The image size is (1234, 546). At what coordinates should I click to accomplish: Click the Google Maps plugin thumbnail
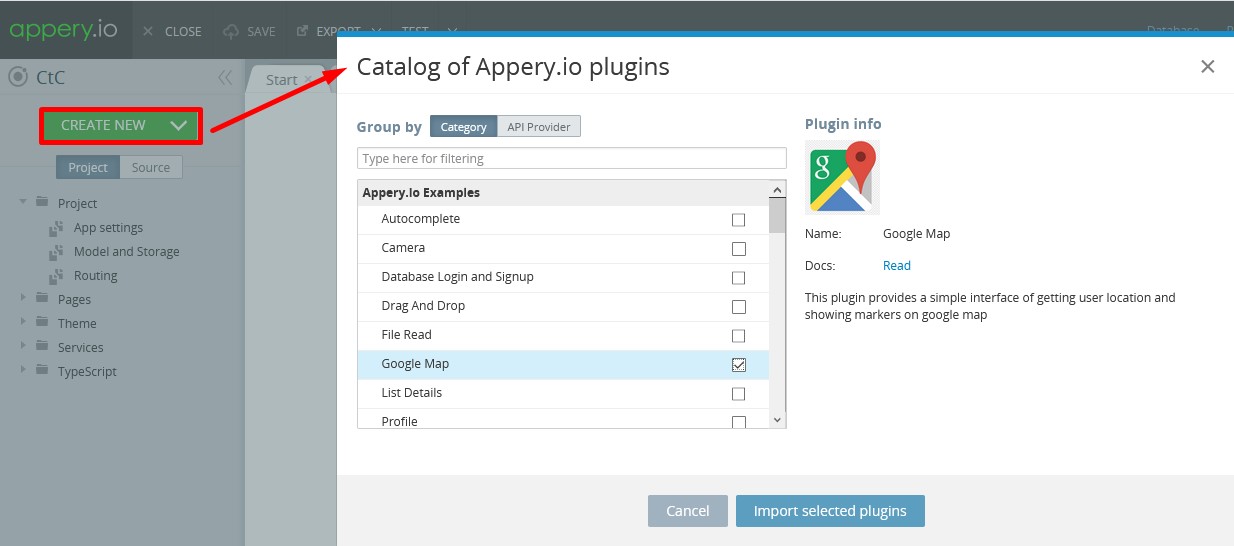point(842,177)
